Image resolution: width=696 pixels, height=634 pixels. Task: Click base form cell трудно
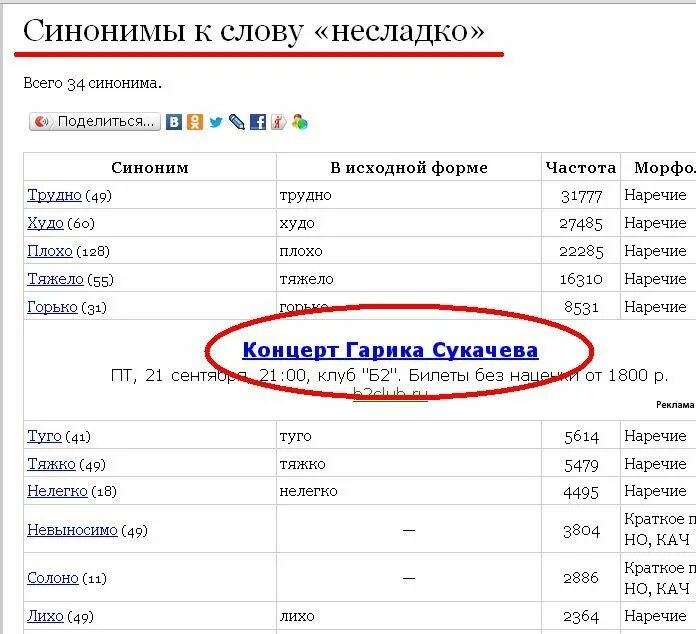305,195
